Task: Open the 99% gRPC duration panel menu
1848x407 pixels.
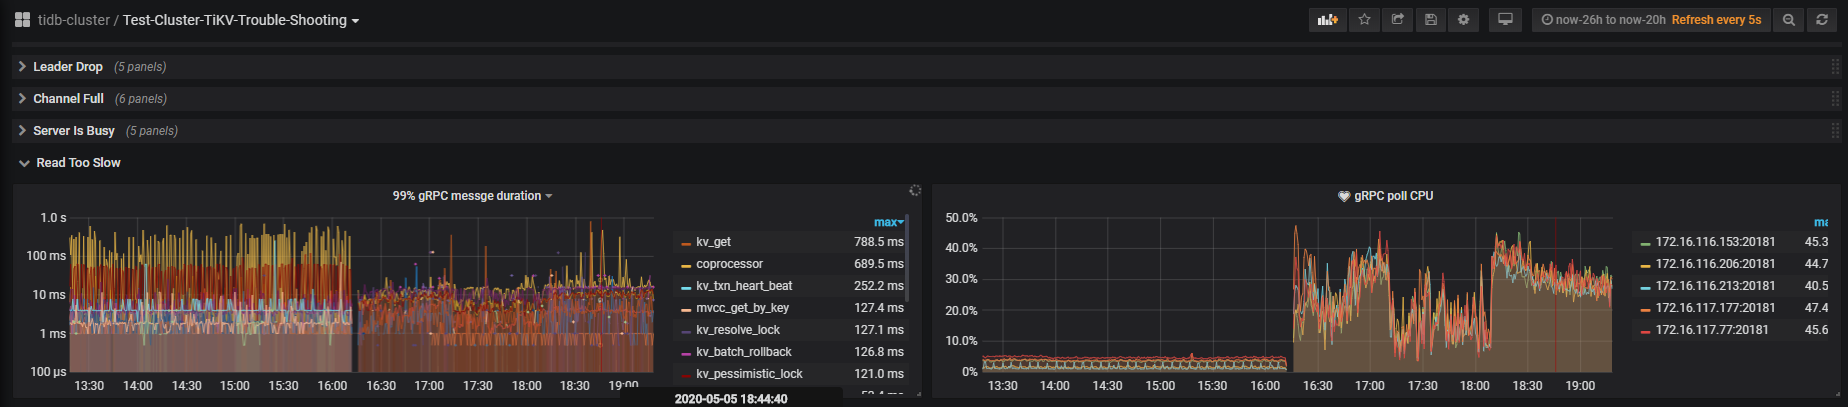Action: tap(472, 196)
